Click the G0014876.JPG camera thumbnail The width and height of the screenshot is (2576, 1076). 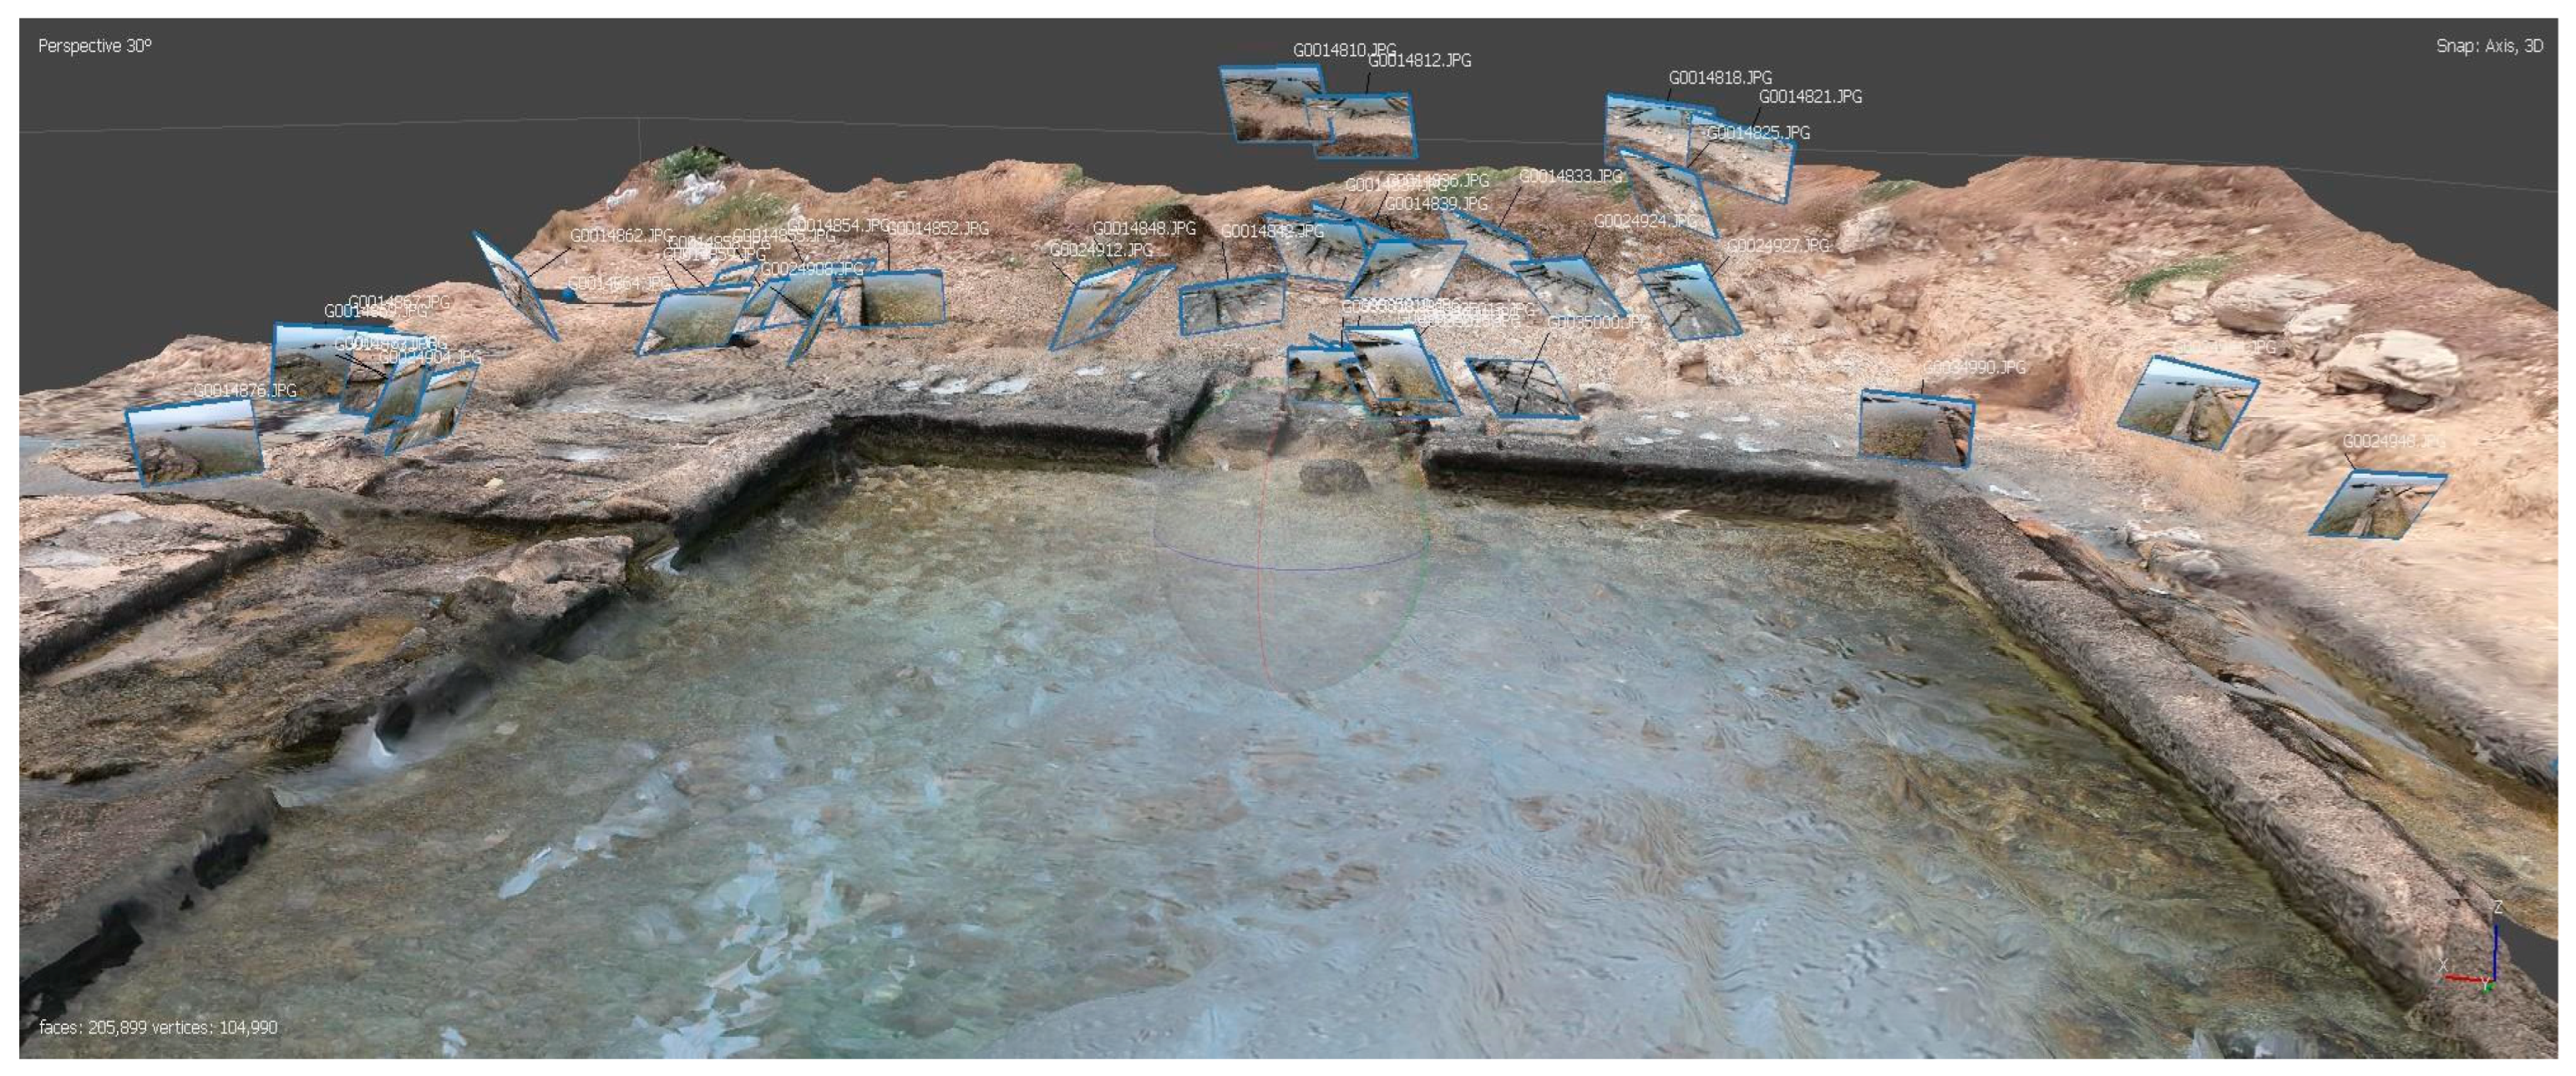pyautogui.click(x=195, y=442)
